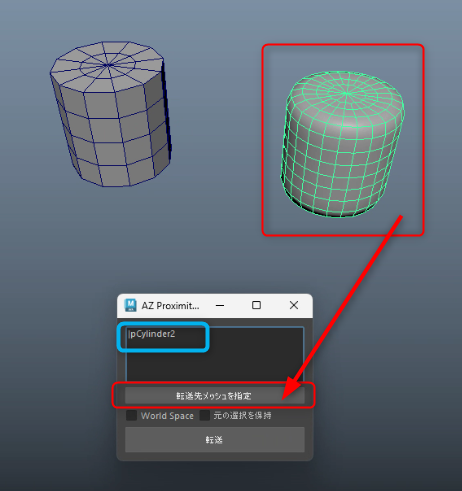Enable the World Space checkbox
This screenshot has width=462, height=491.
[x=132, y=415]
